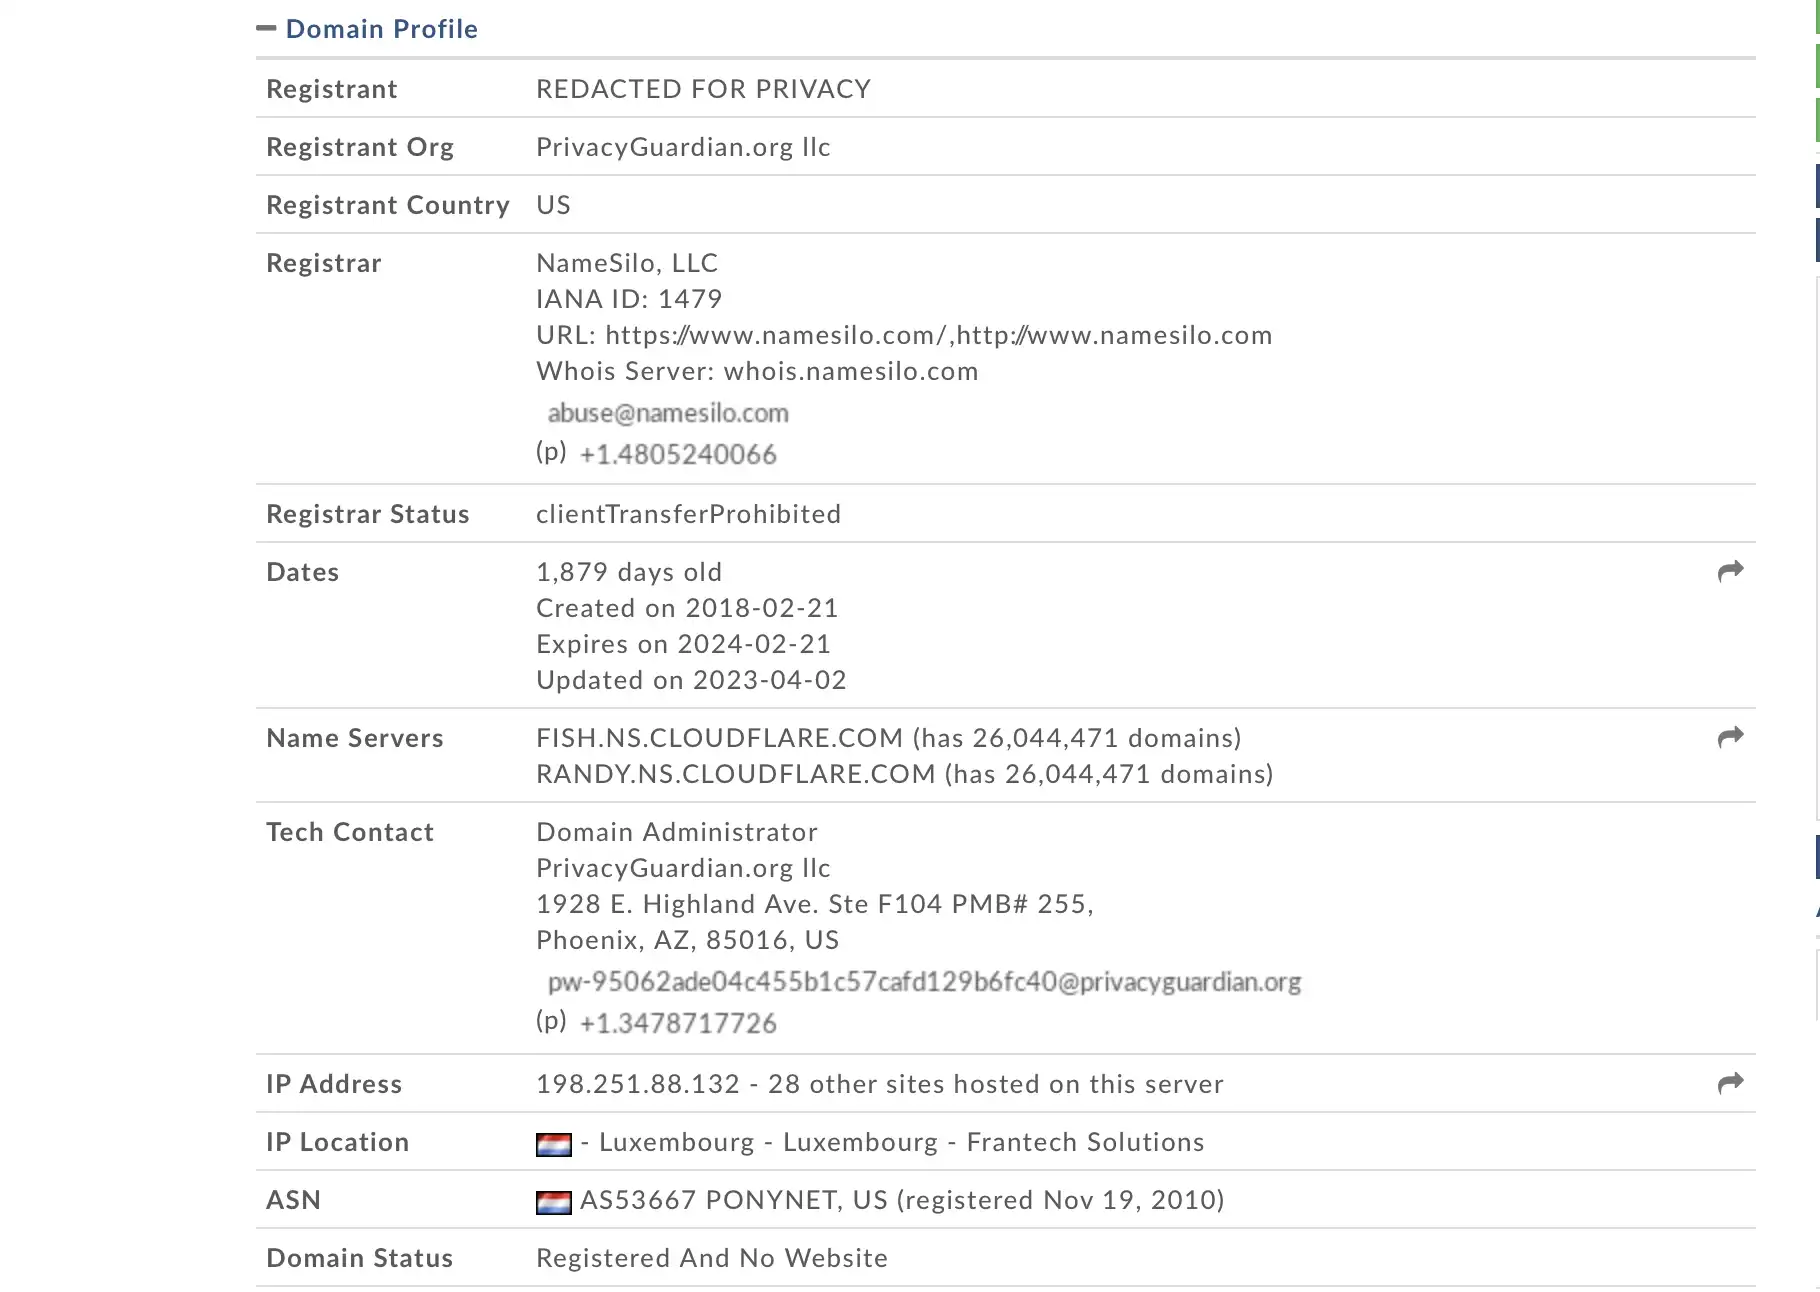Viewport: 1820px width, 1292px height.
Task: Click the abuse@namesilo.com email image
Action: [x=668, y=413]
